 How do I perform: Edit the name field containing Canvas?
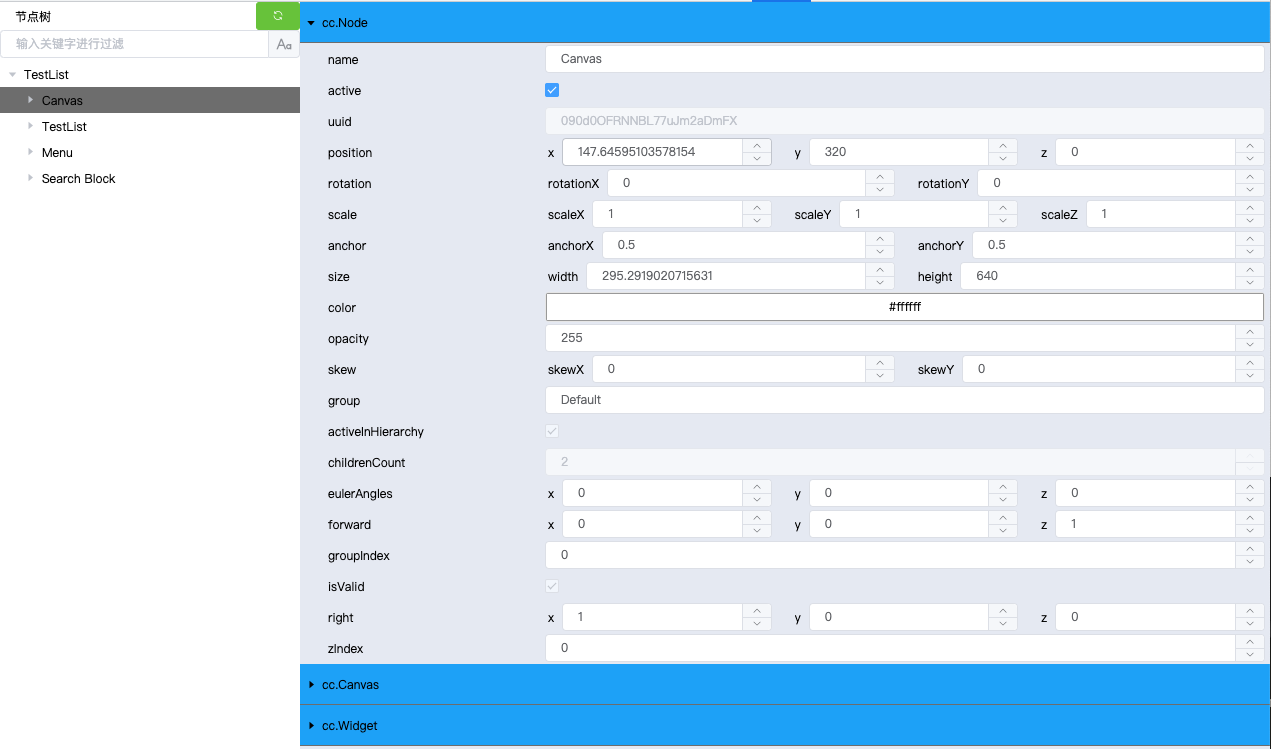pyautogui.click(x=905, y=59)
